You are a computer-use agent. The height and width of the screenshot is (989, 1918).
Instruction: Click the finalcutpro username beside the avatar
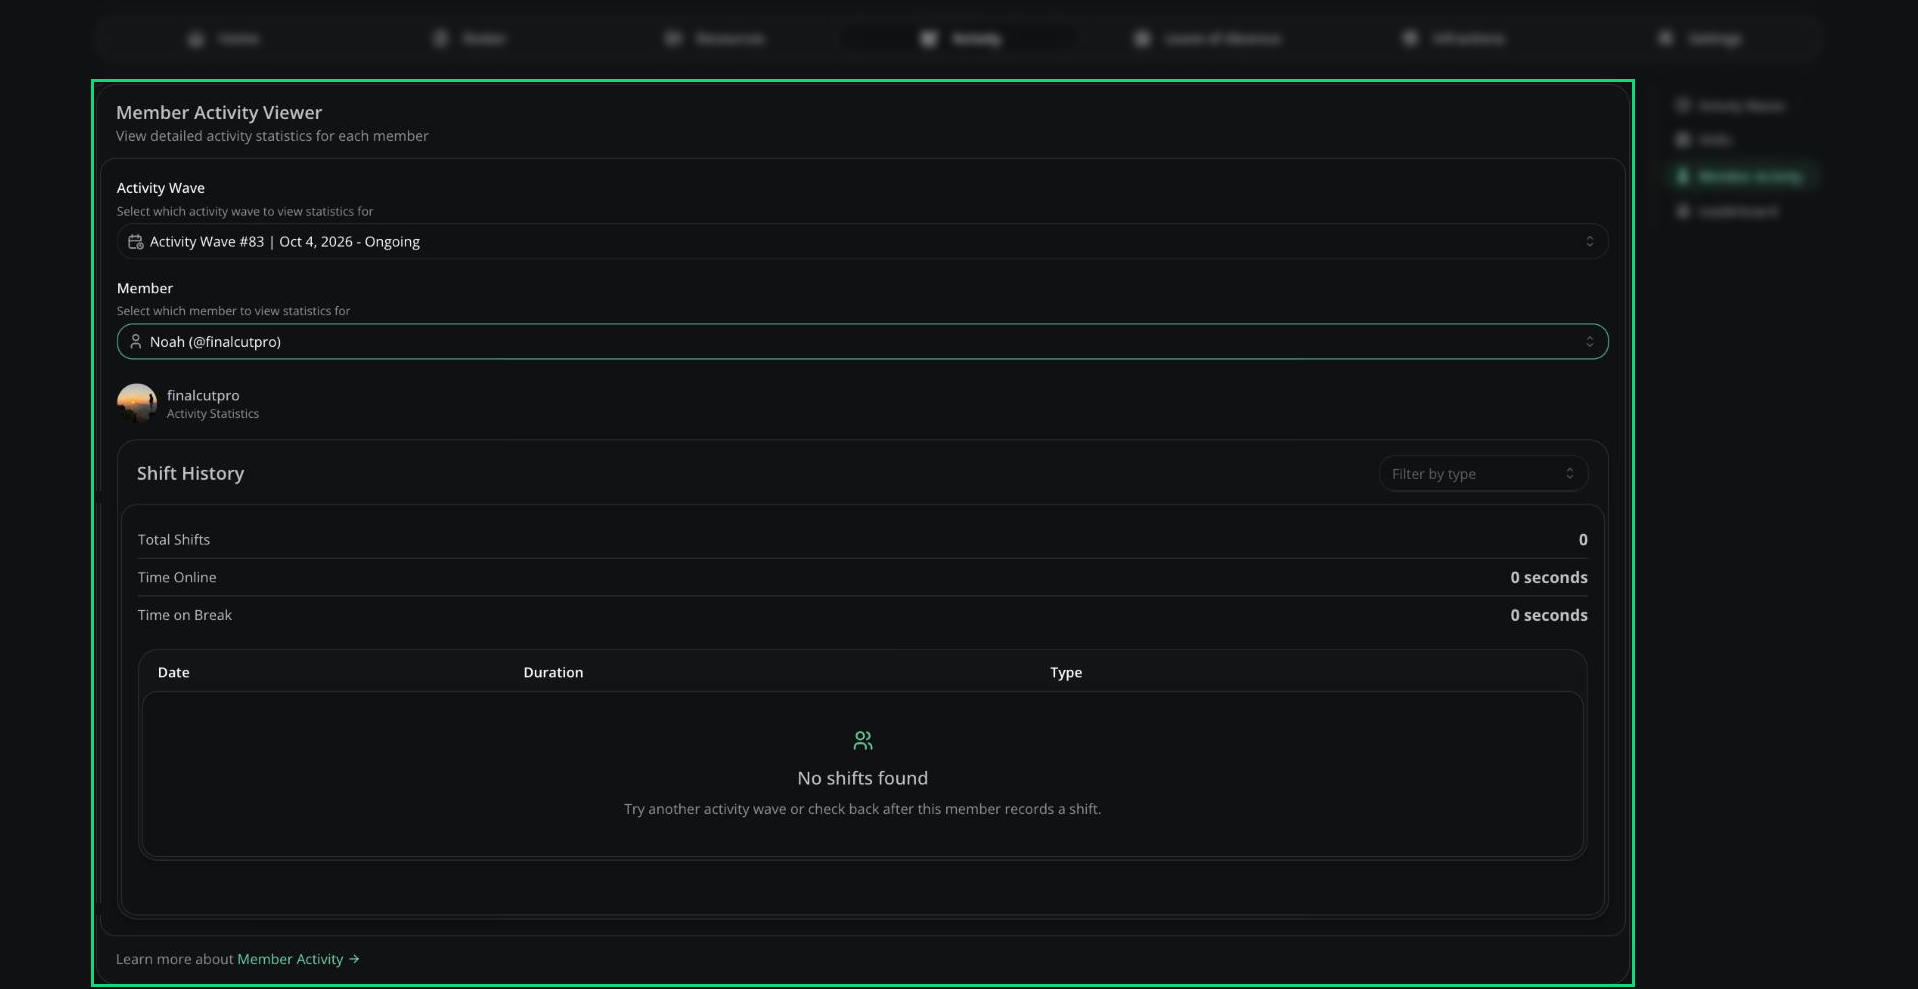coord(203,395)
